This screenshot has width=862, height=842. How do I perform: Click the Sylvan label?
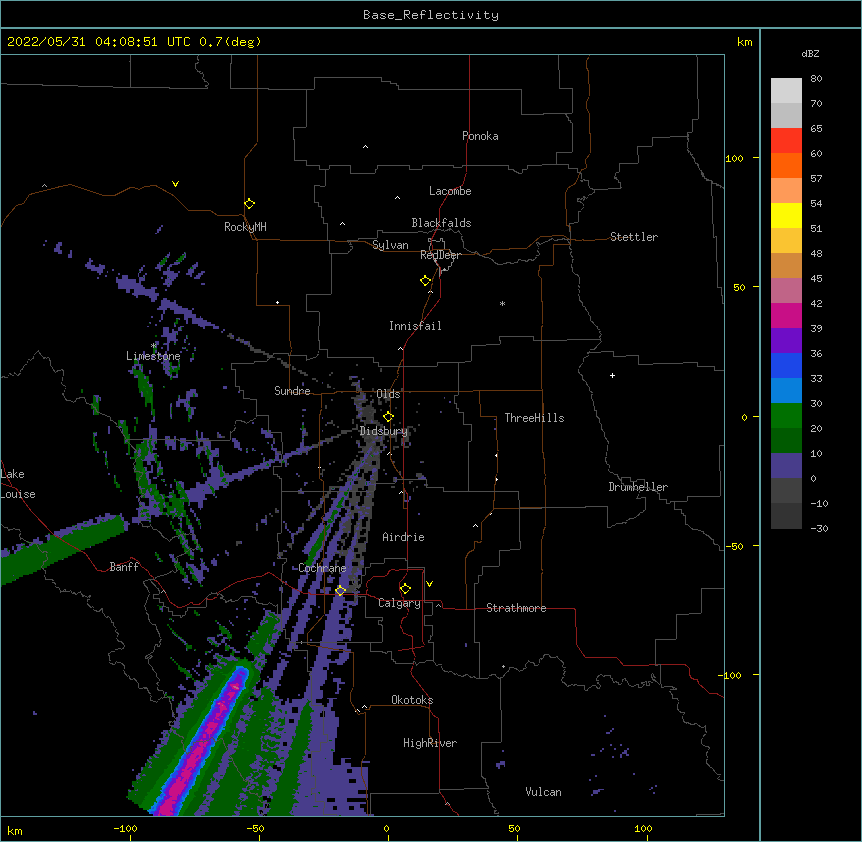pyautogui.click(x=390, y=245)
